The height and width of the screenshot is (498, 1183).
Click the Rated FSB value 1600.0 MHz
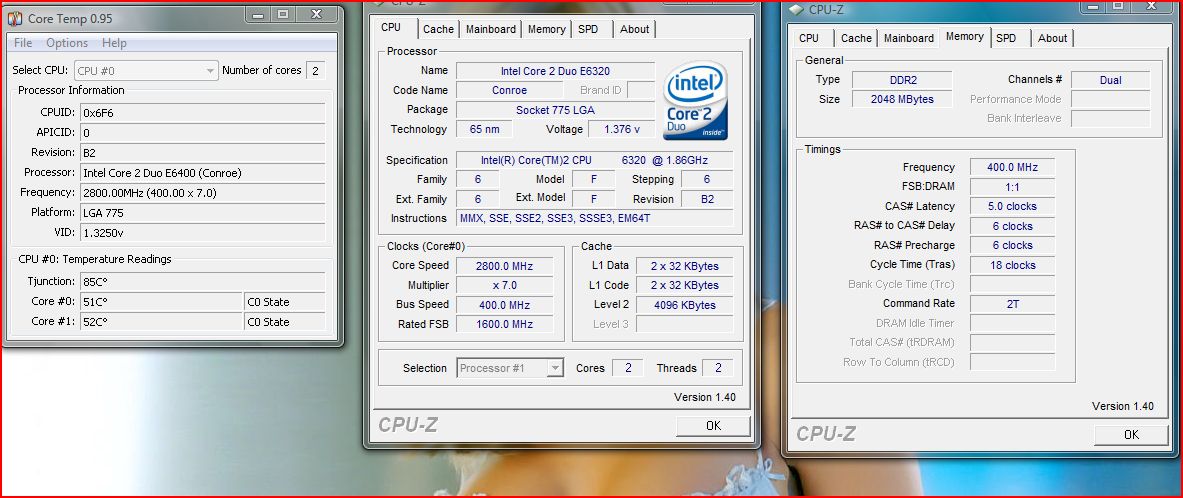pos(505,324)
